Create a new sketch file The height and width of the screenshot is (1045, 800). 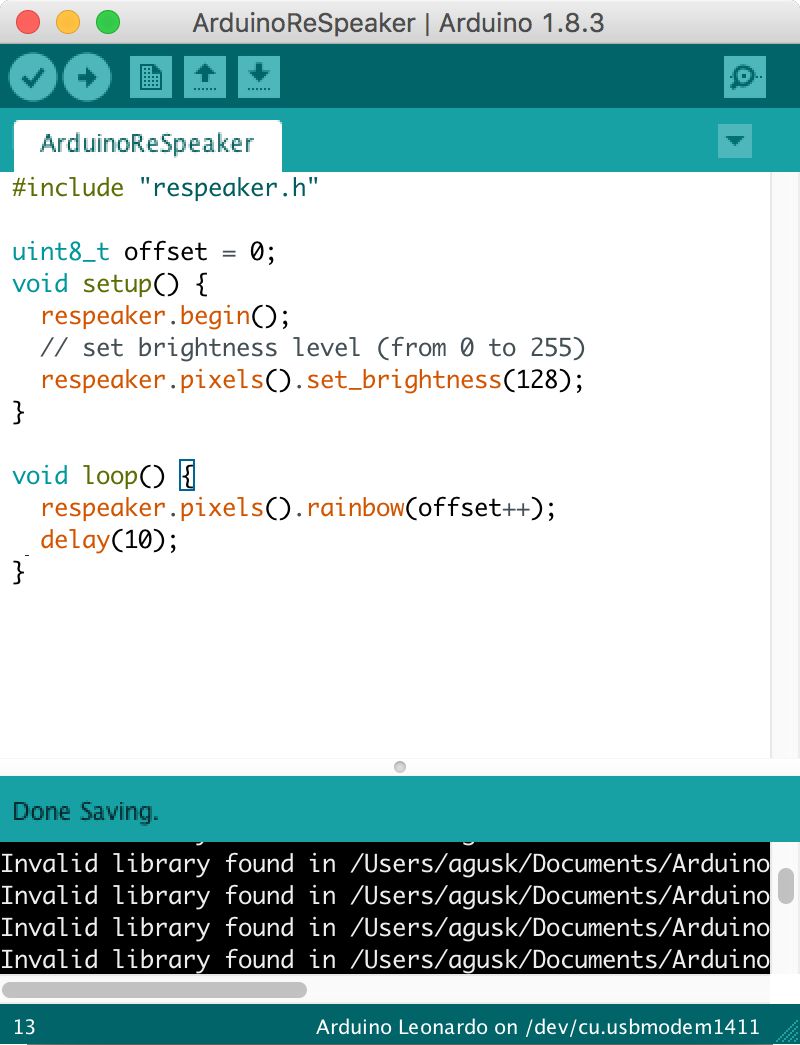click(151, 77)
